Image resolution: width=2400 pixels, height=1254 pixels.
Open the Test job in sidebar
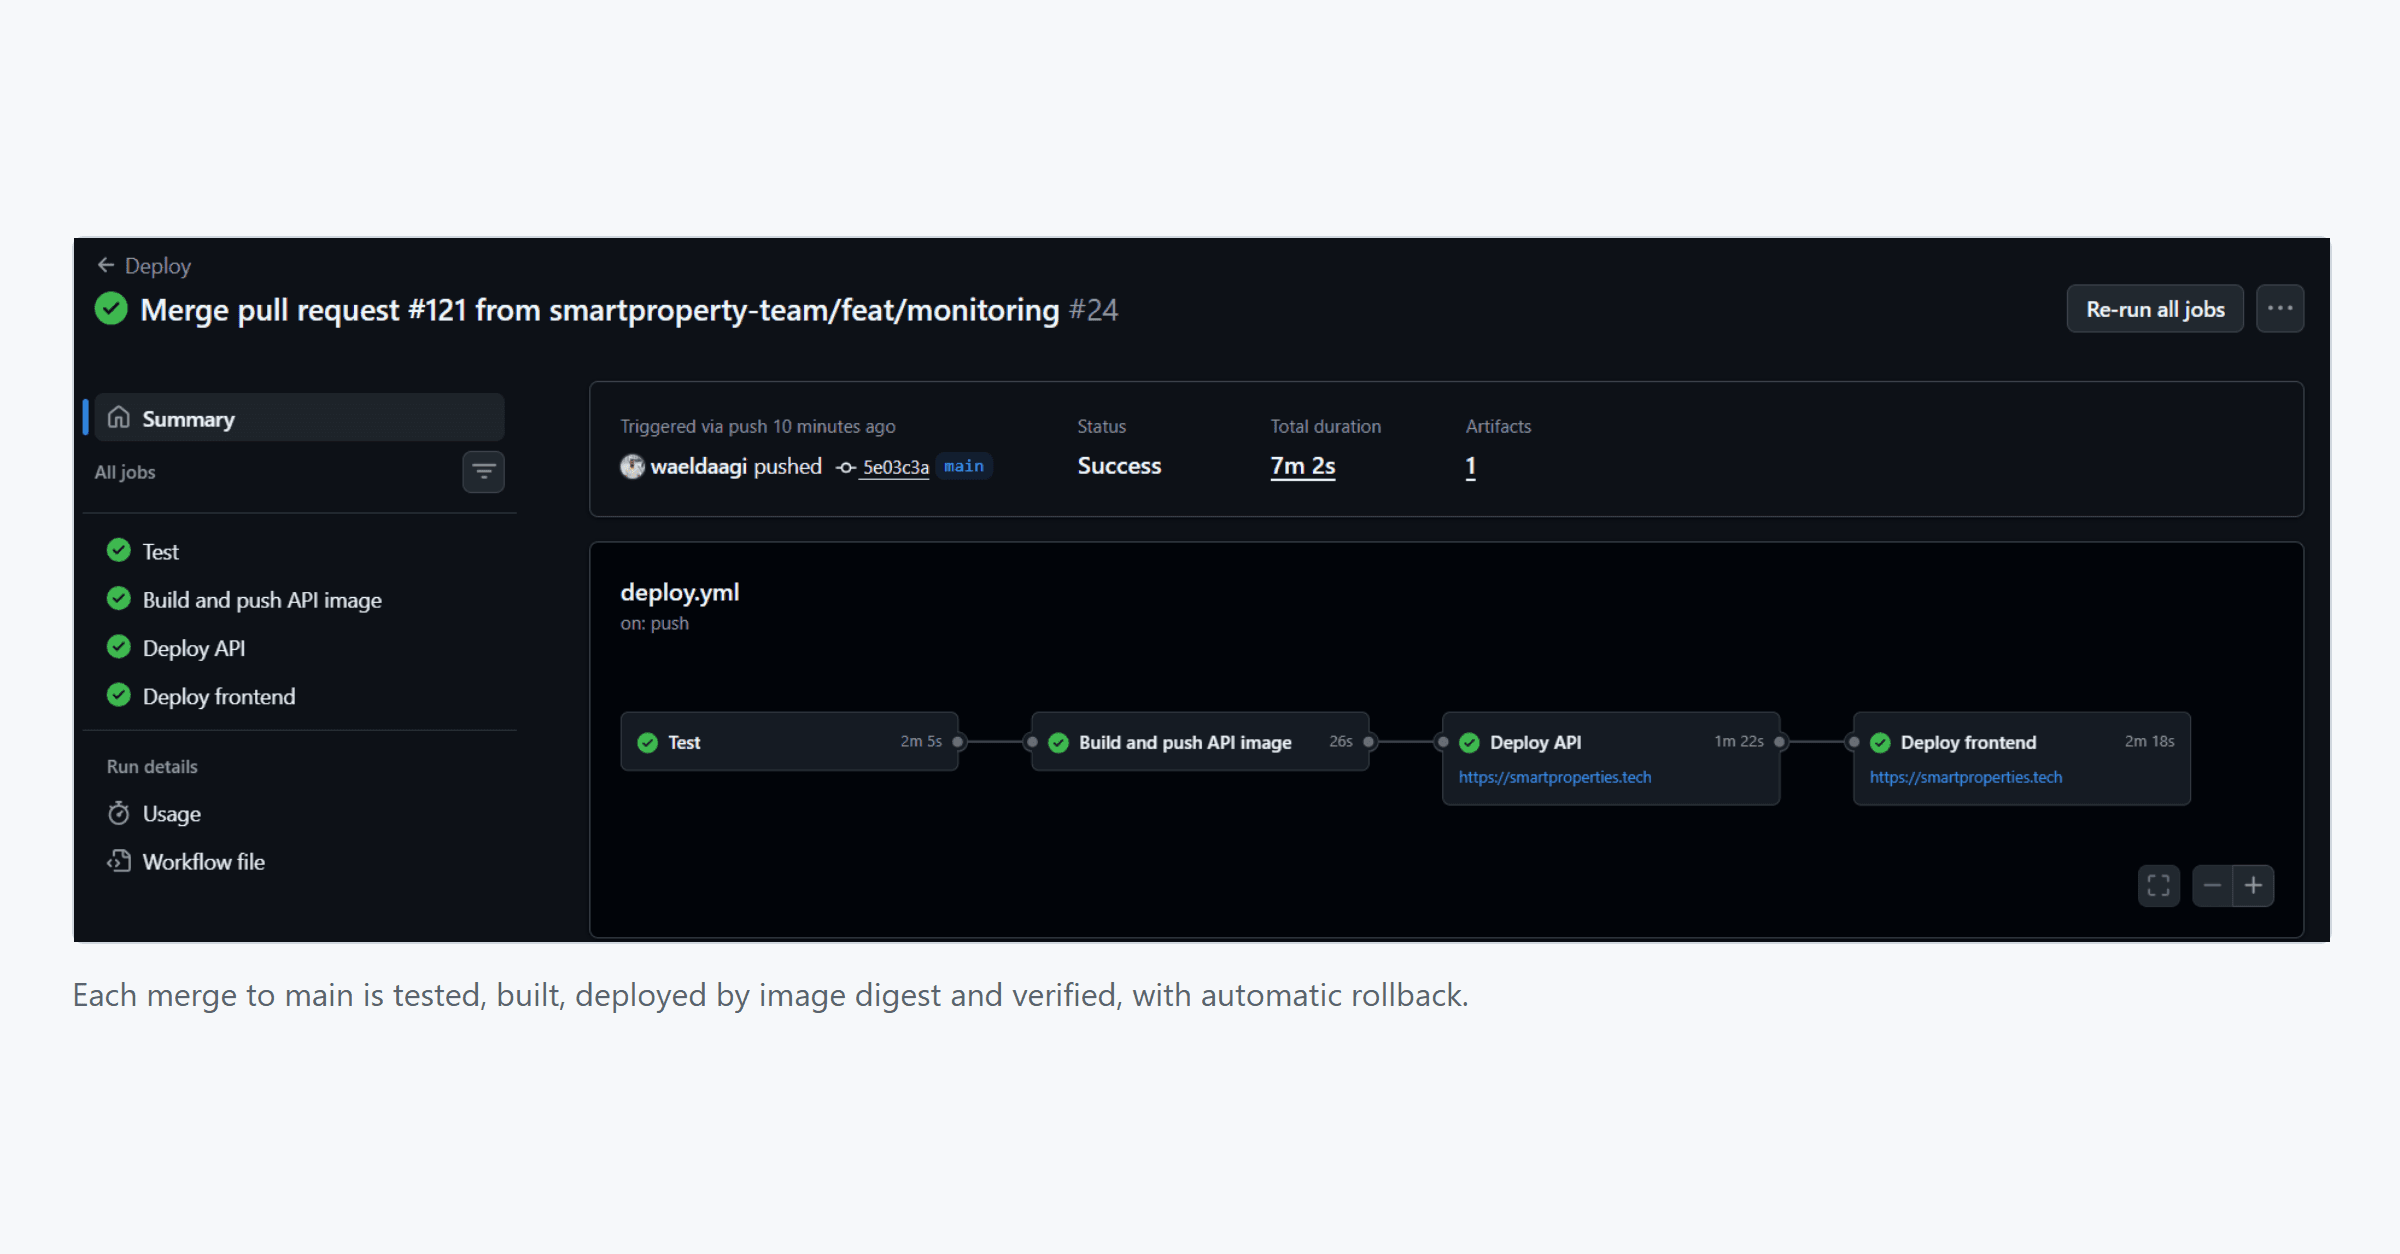(160, 552)
